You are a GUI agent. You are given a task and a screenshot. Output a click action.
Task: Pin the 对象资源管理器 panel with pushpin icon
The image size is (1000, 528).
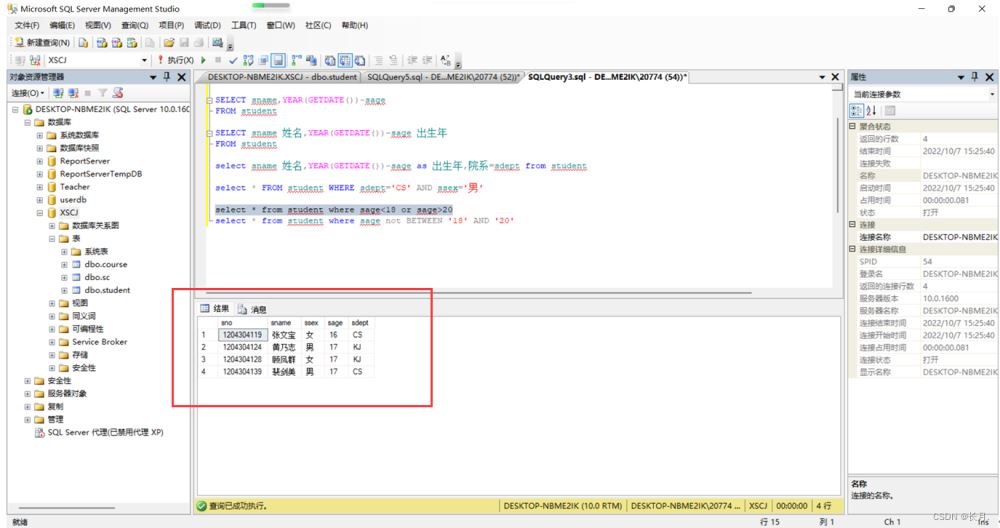click(x=166, y=77)
